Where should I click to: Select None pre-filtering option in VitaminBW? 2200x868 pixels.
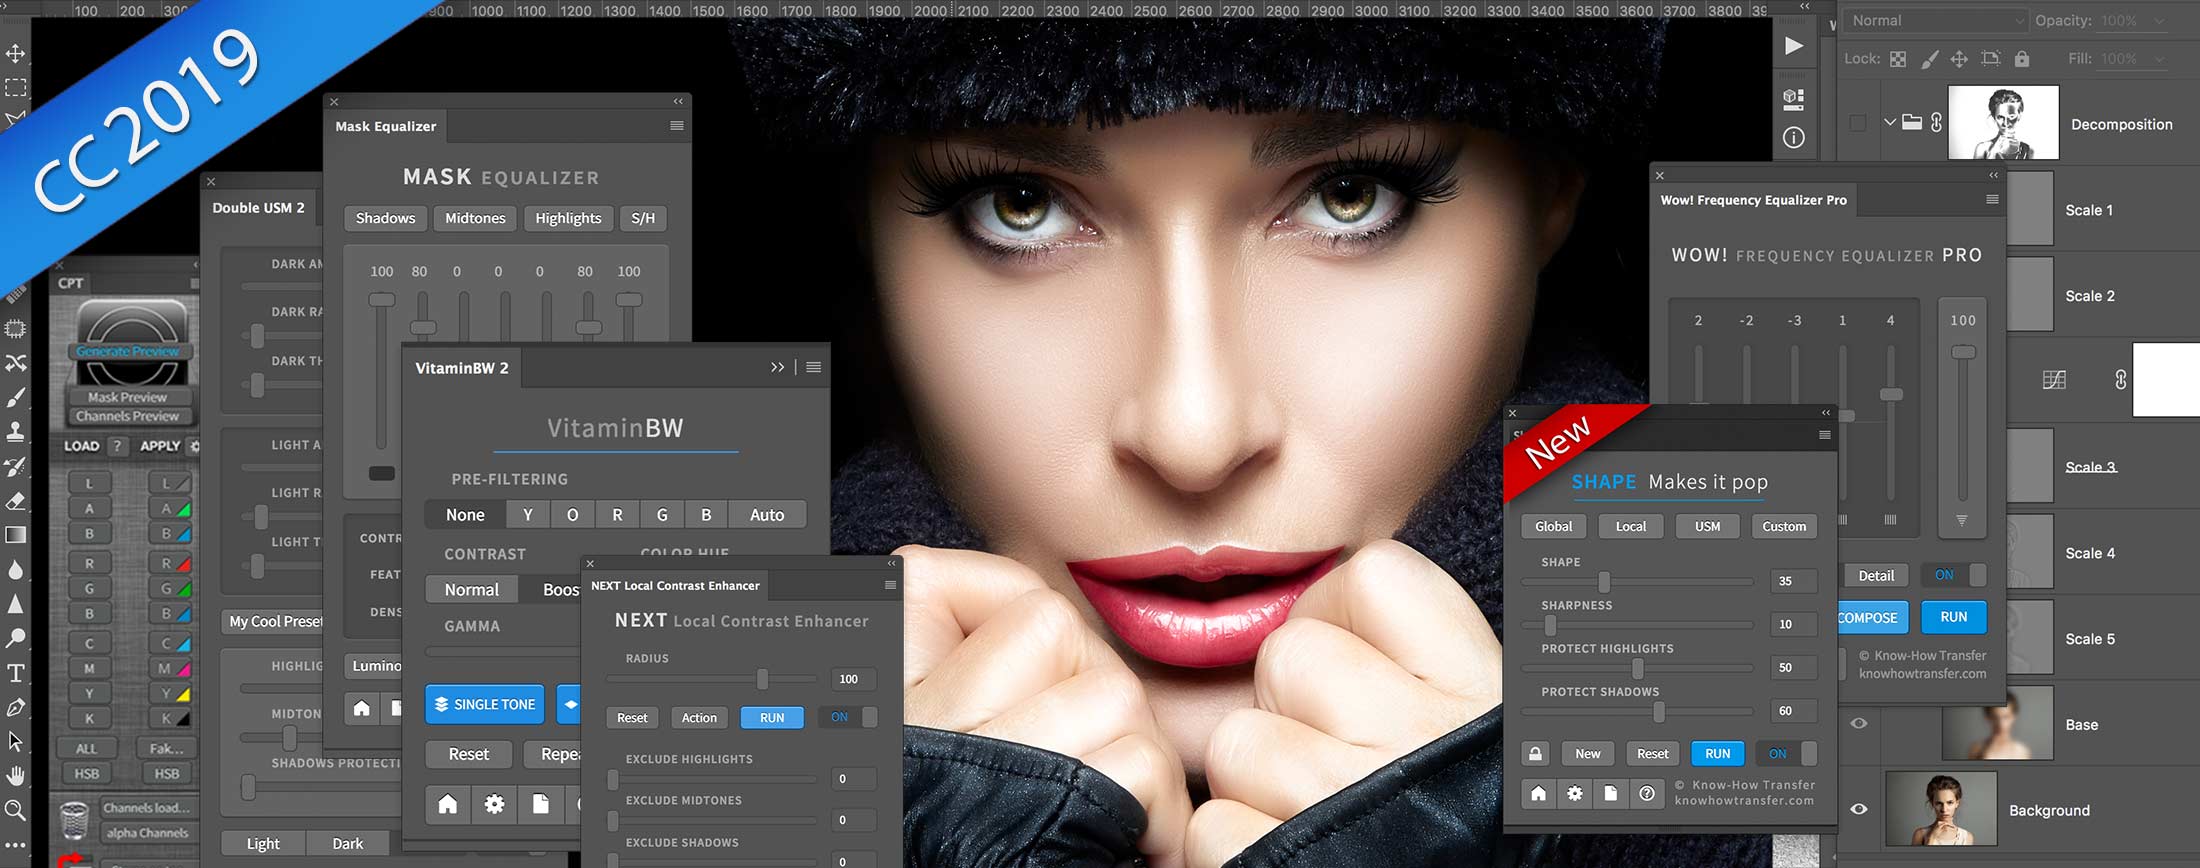[465, 515]
